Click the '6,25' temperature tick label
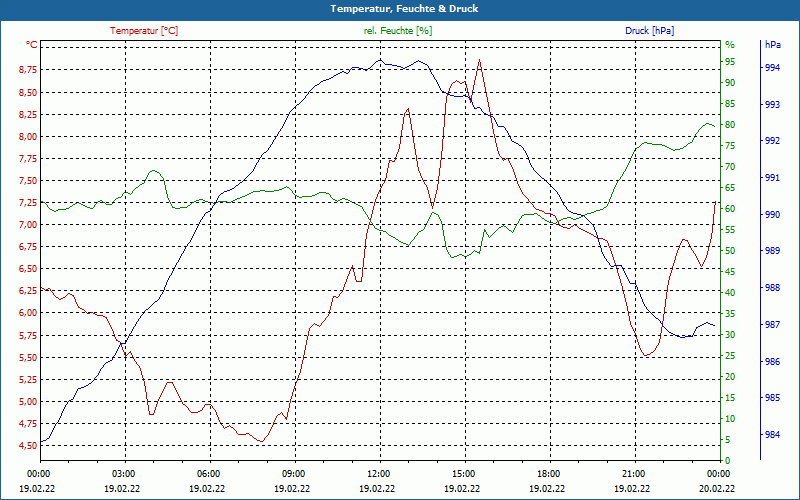Viewport: 800px width, 500px height. point(28,291)
